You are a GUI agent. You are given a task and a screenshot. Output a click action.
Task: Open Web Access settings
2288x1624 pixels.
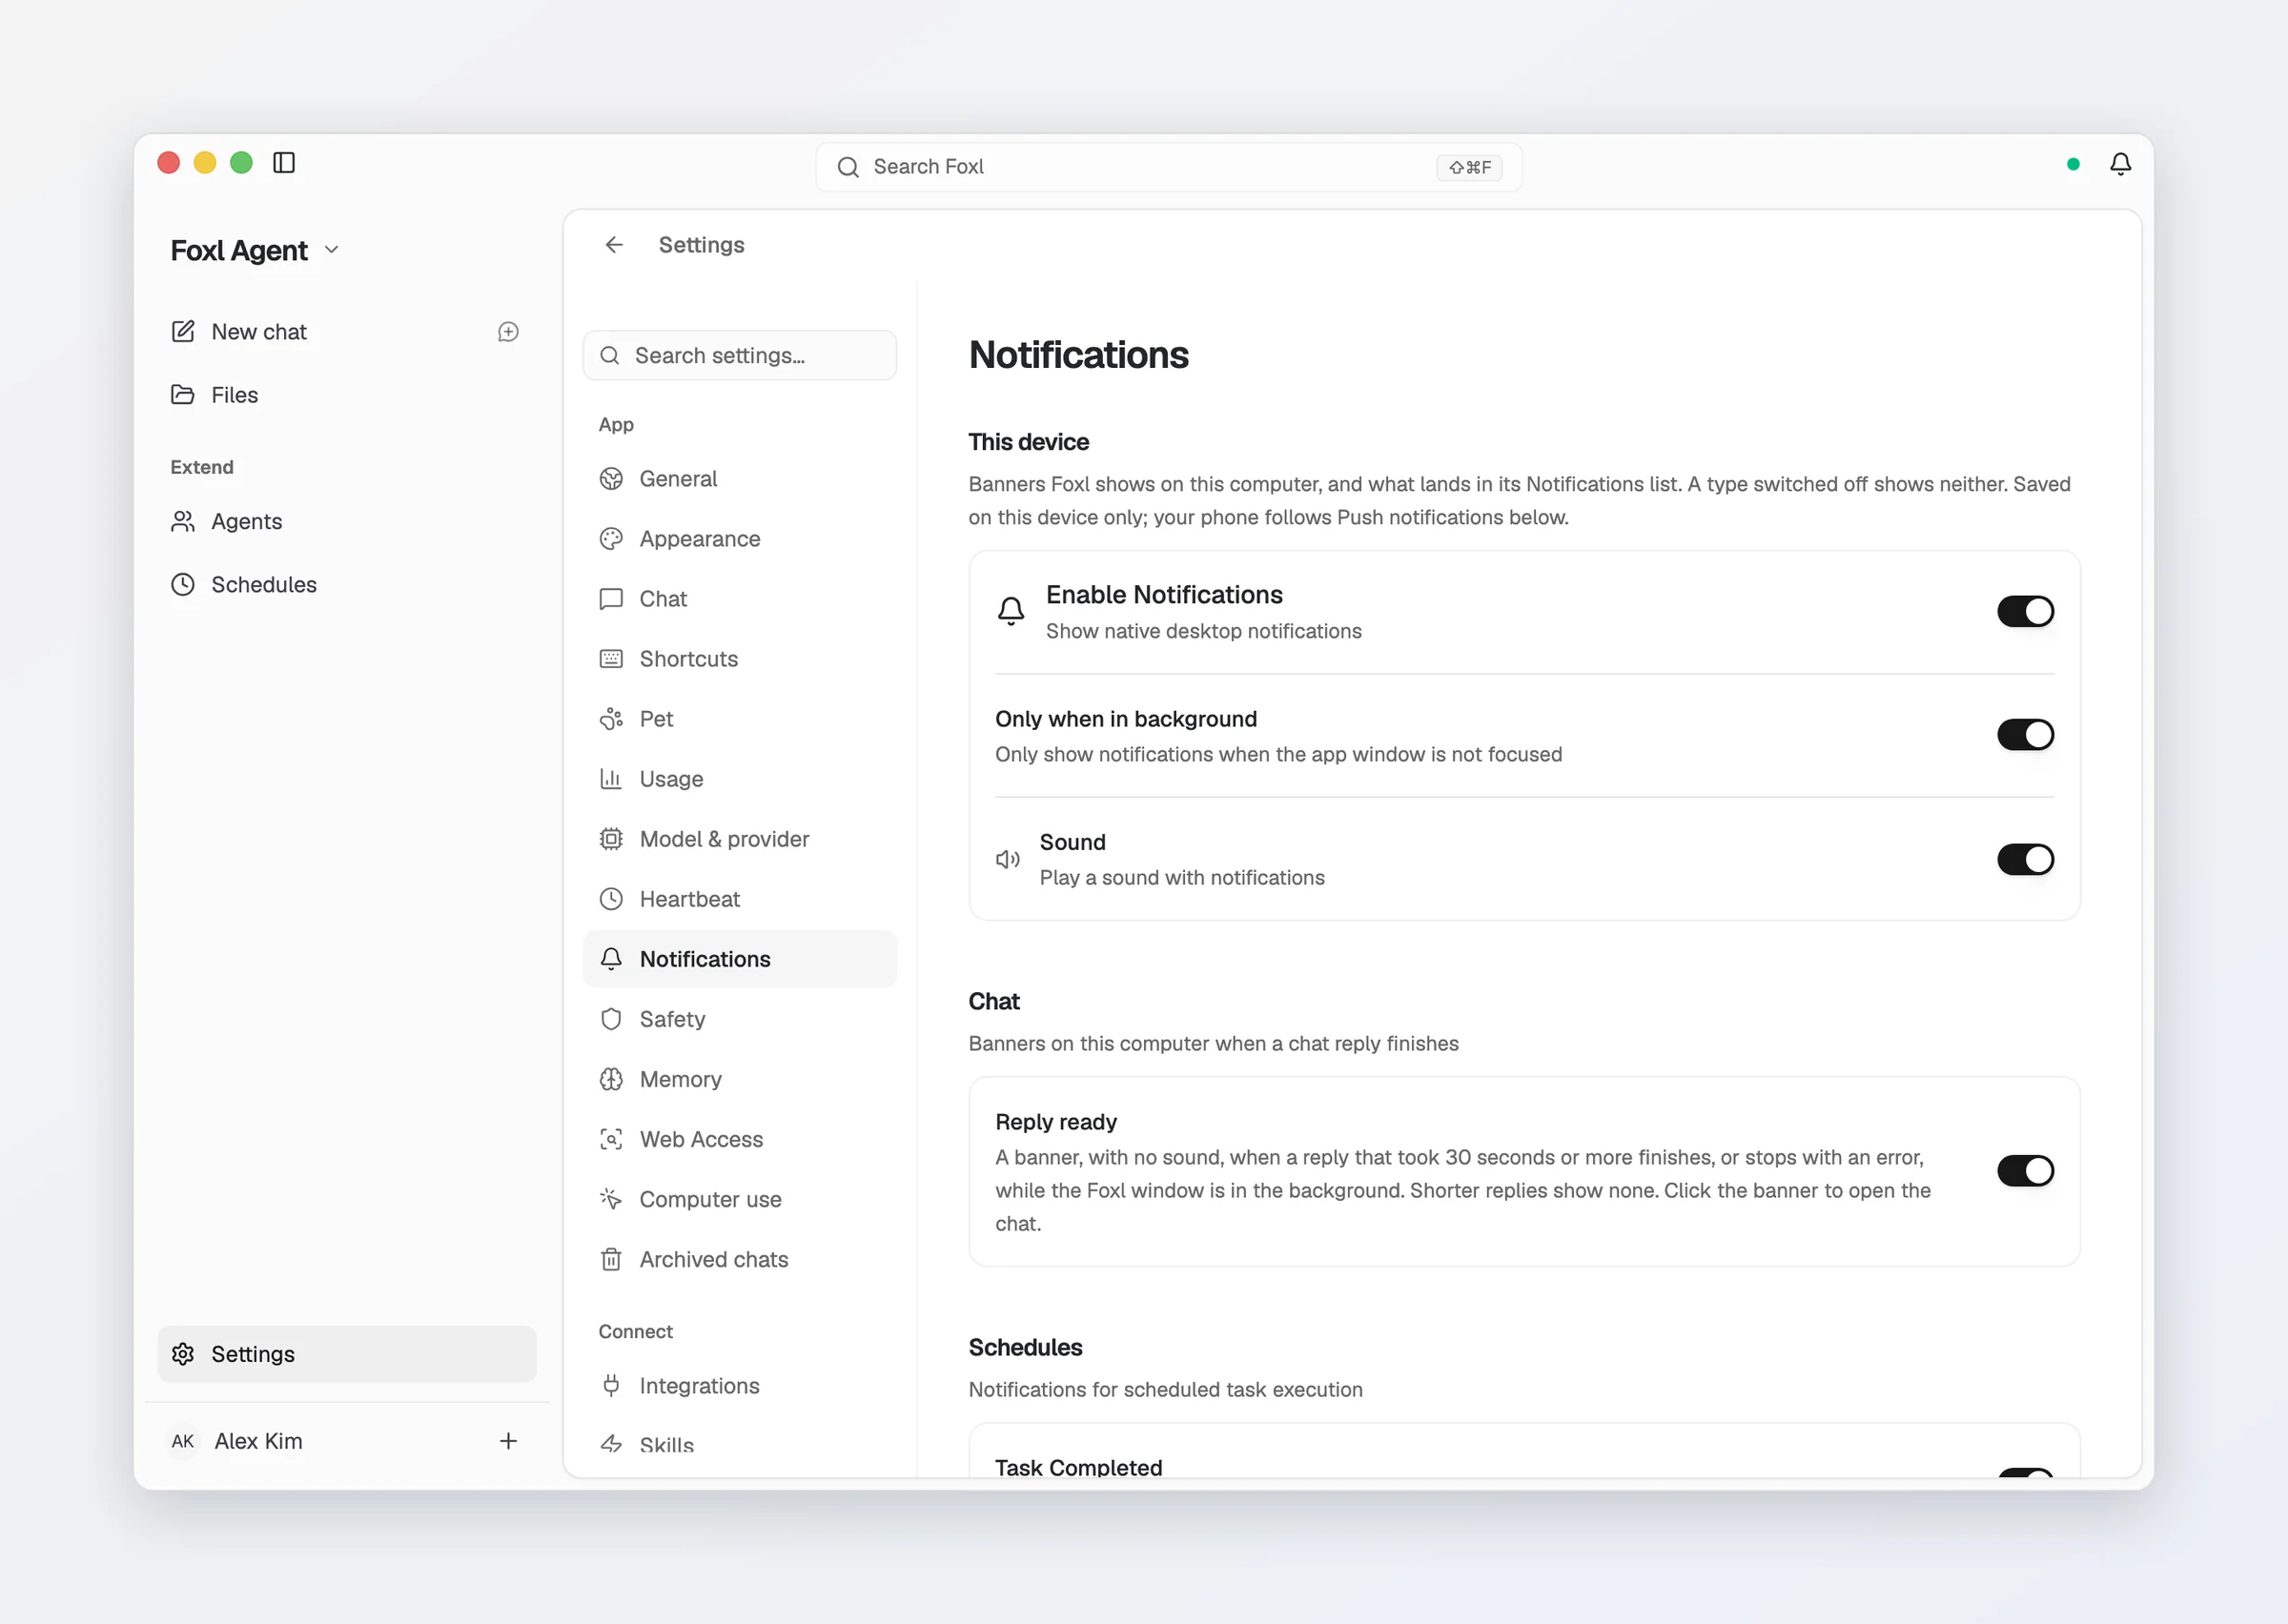pyautogui.click(x=740, y=1139)
